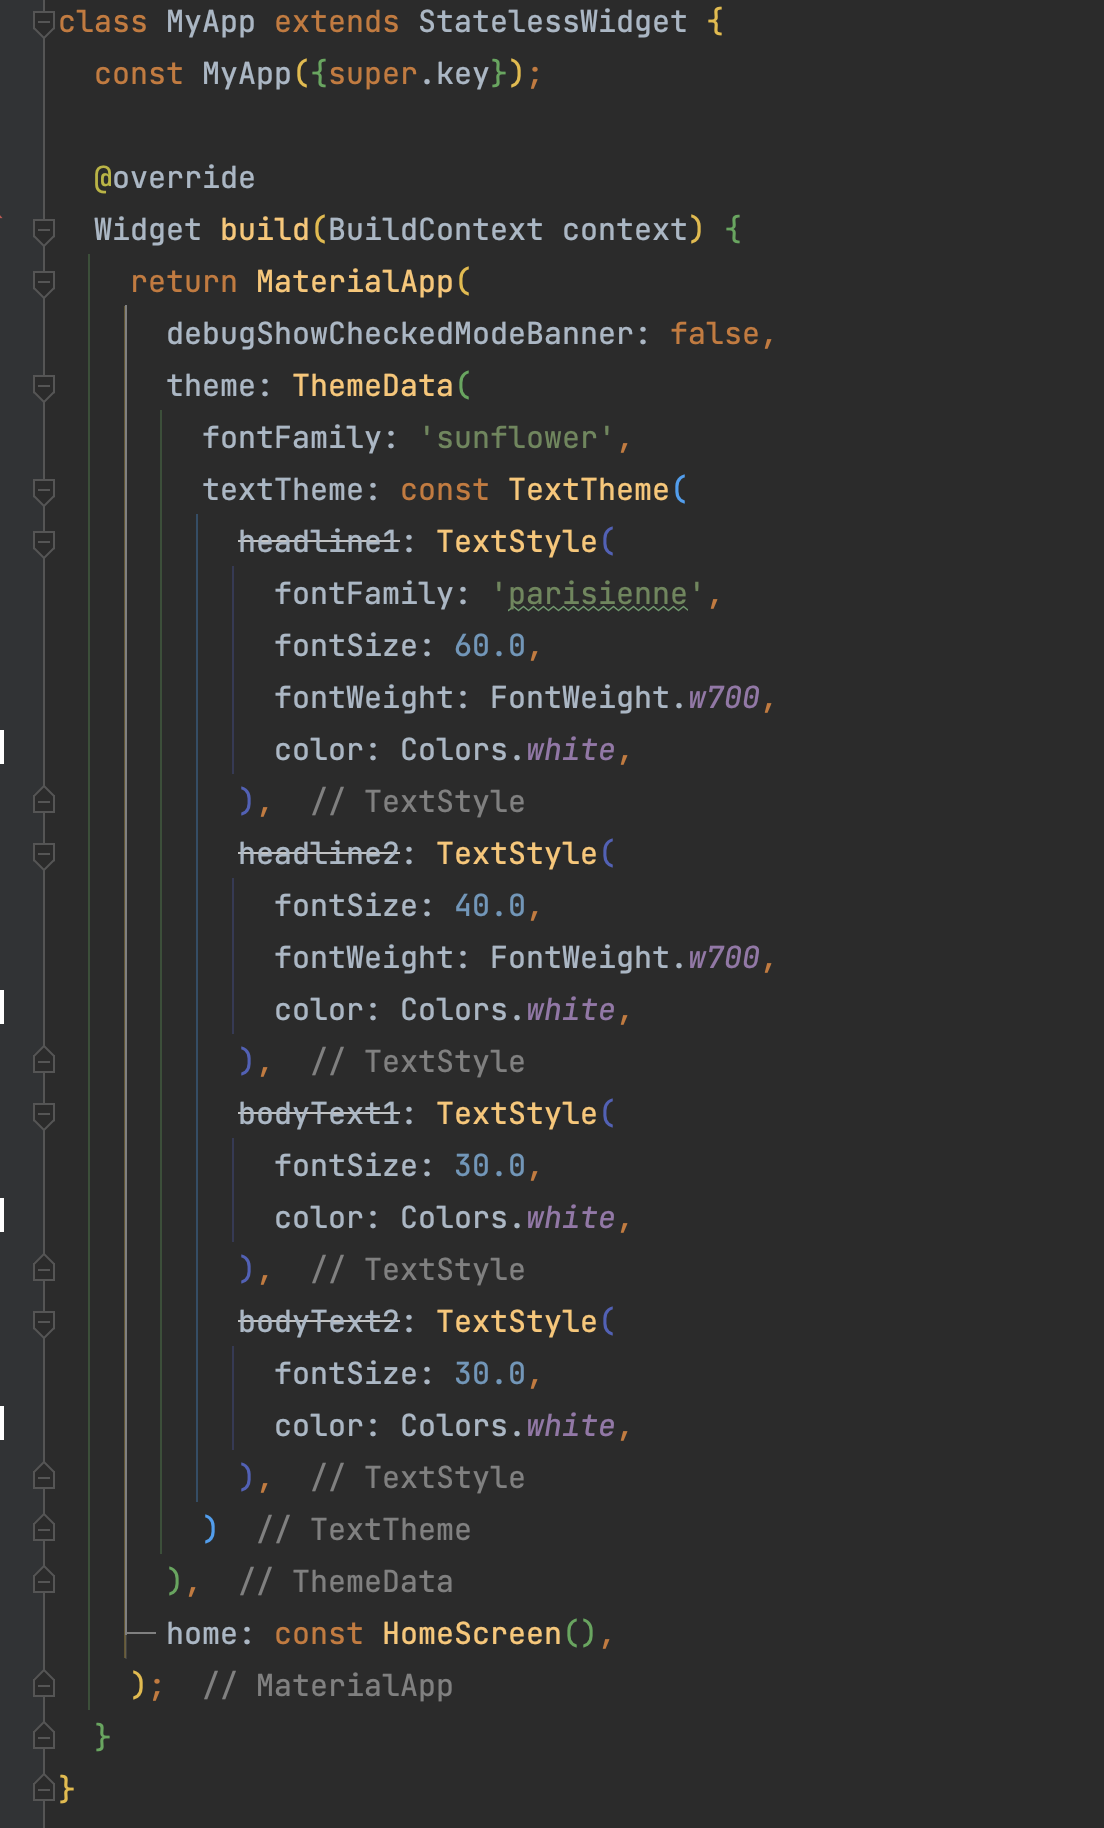
Task: Click deprecated bodyText2 property
Action: click(319, 1322)
